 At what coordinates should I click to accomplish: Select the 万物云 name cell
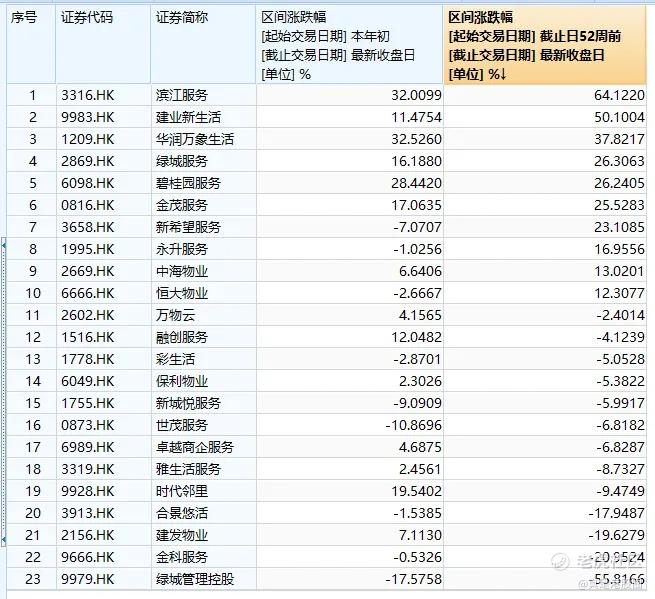pos(203,315)
